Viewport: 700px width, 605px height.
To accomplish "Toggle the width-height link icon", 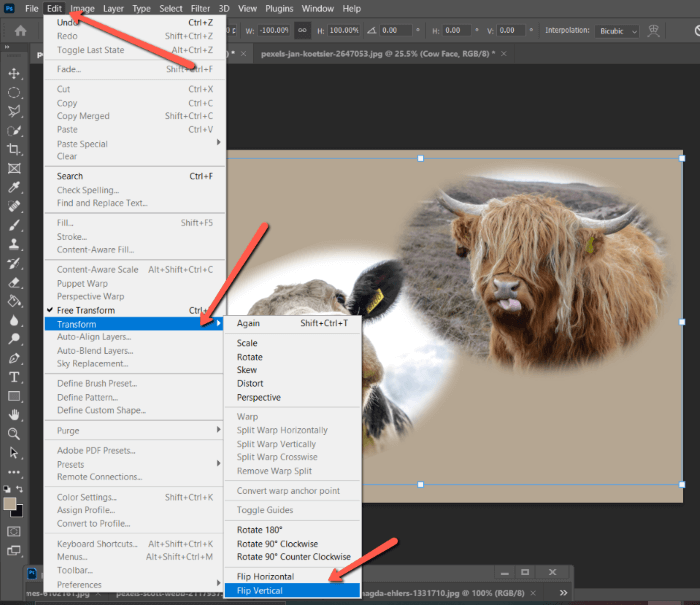I will 301,30.
